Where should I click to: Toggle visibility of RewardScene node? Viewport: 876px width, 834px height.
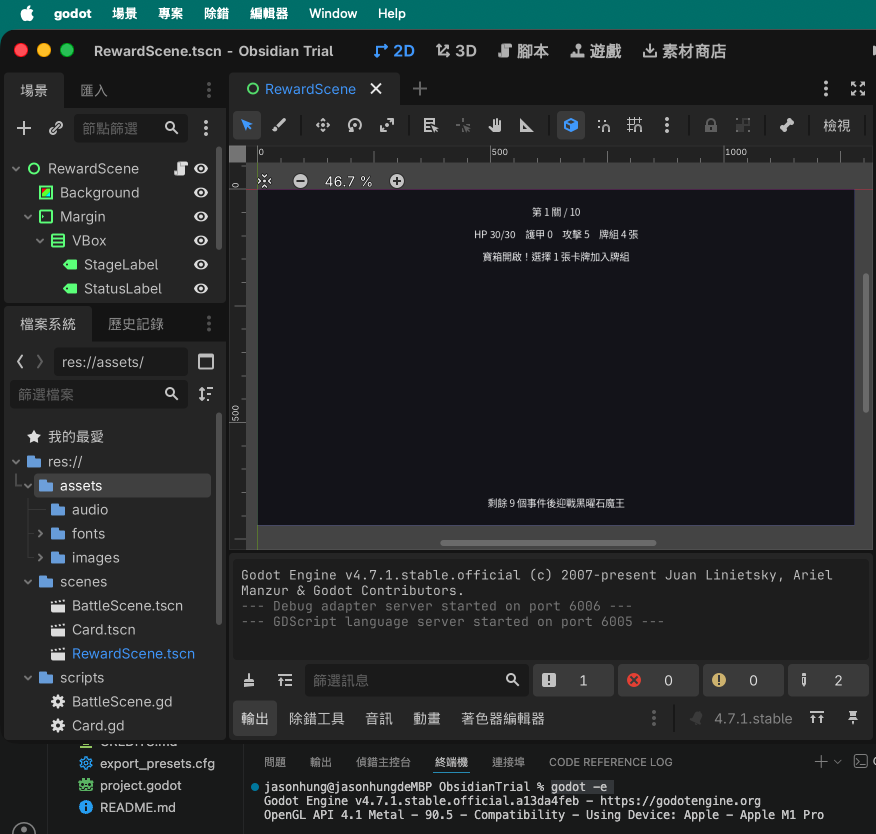tap(201, 168)
